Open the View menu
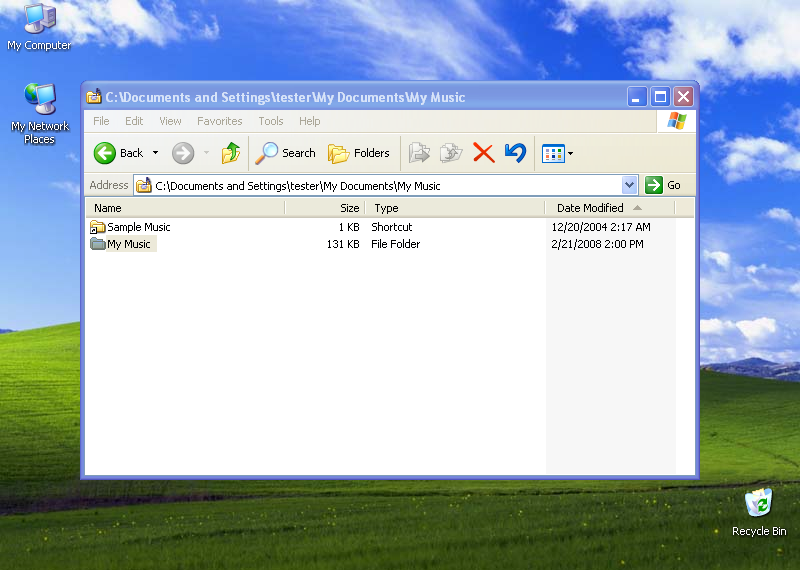This screenshot has height=570, width=800. 170,121
